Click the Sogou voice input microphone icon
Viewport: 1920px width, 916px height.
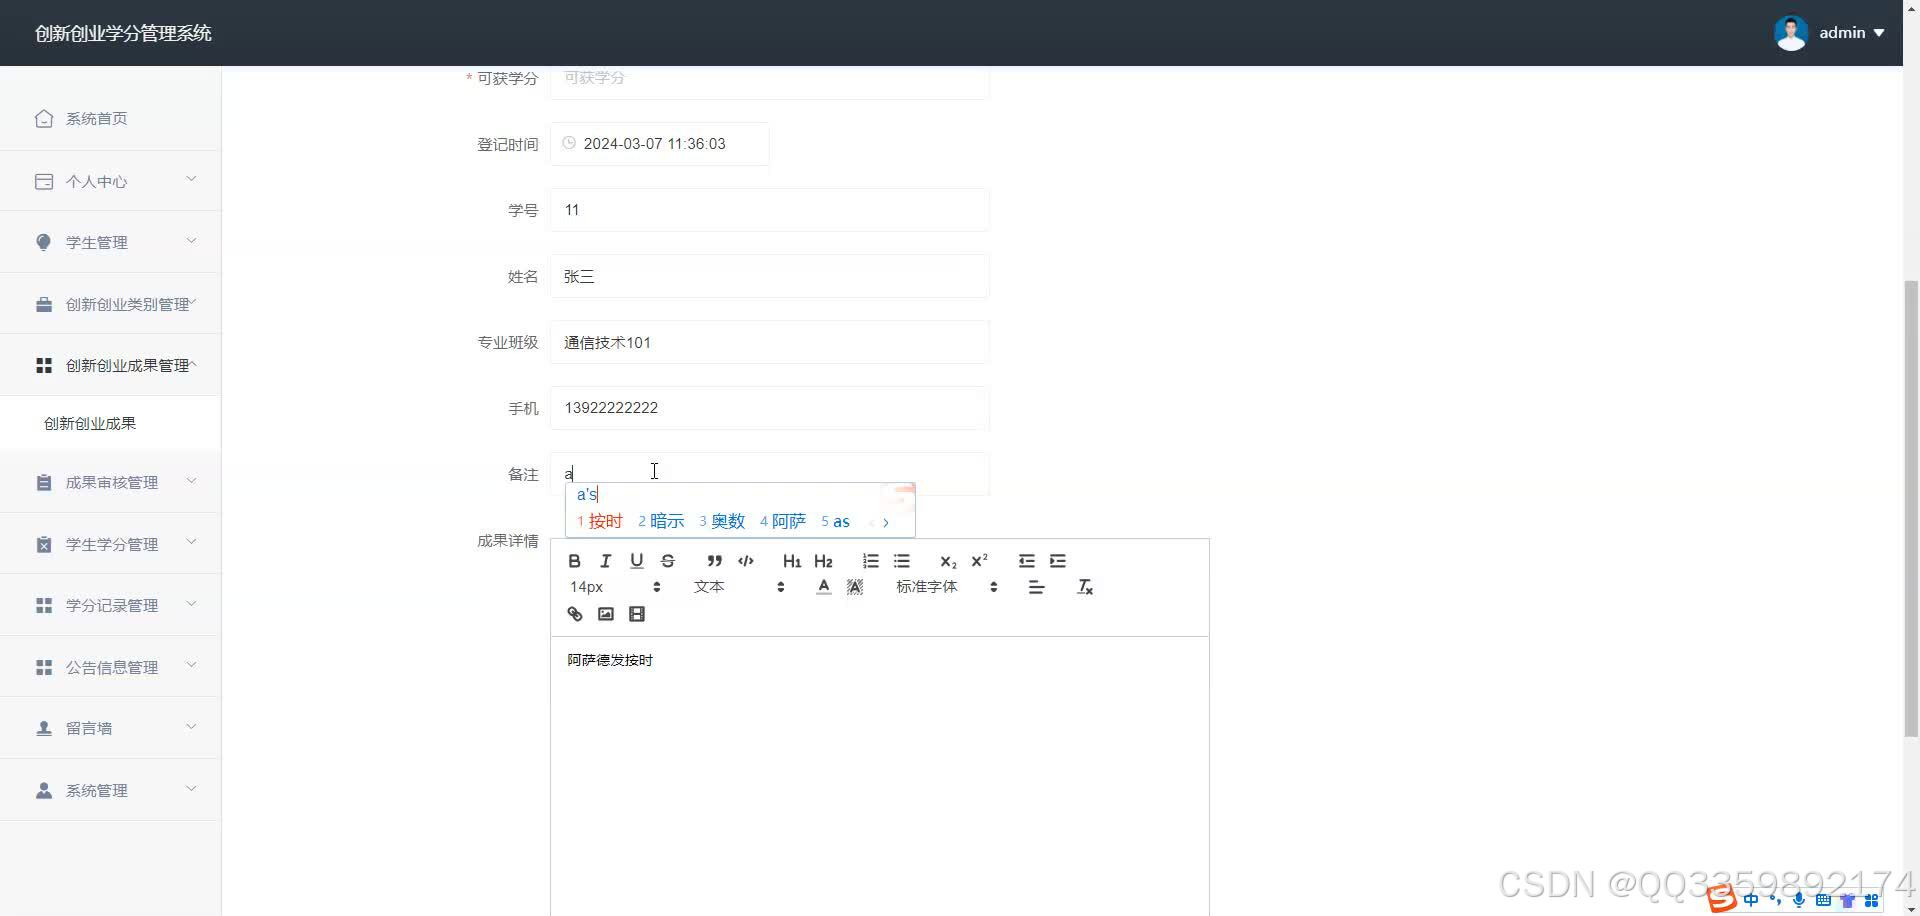tap(1799, 900)
